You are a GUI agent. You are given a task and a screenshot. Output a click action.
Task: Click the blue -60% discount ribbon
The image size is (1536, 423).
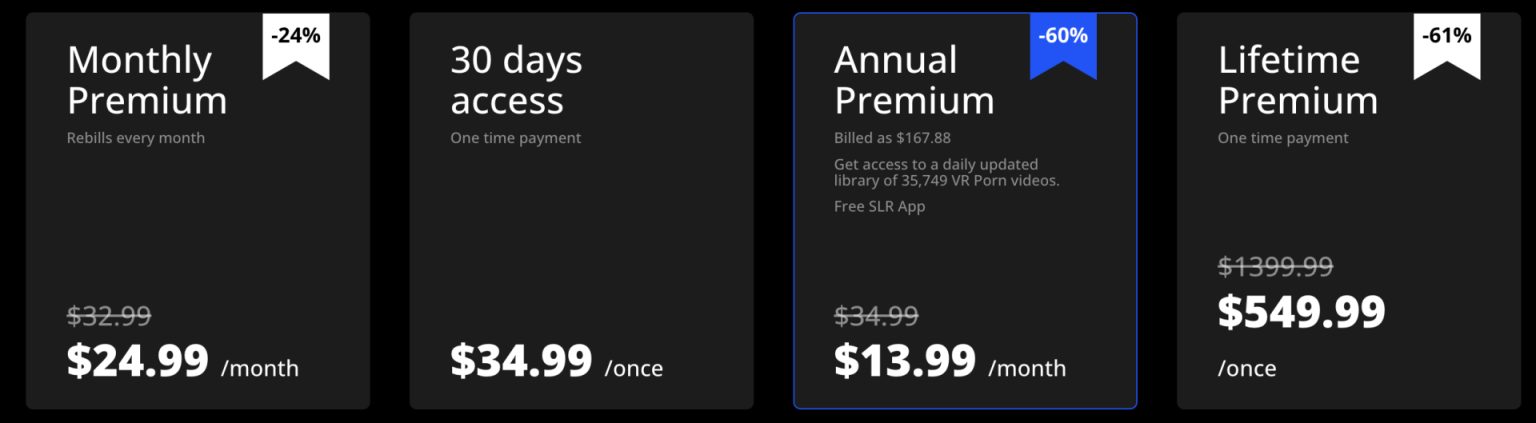(1063, 42)
